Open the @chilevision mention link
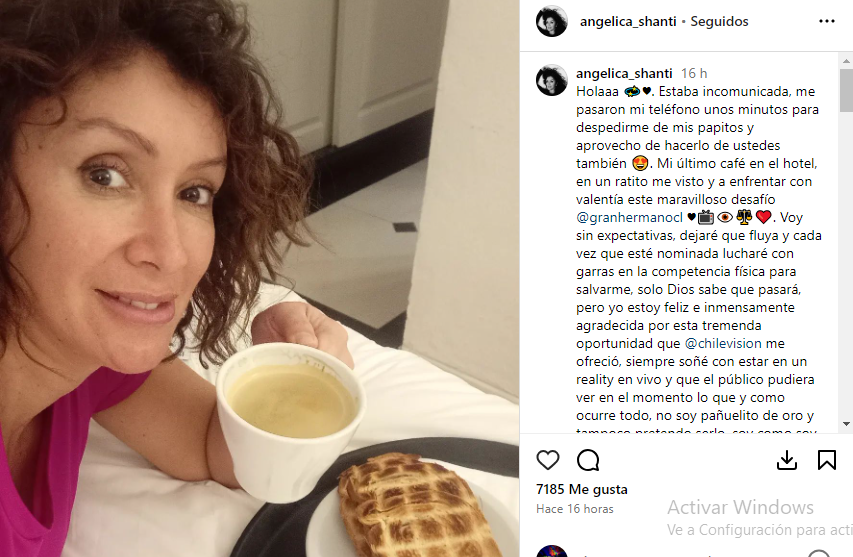The height and width of the screenshot is (557, 853). click(x=723, y=343)
